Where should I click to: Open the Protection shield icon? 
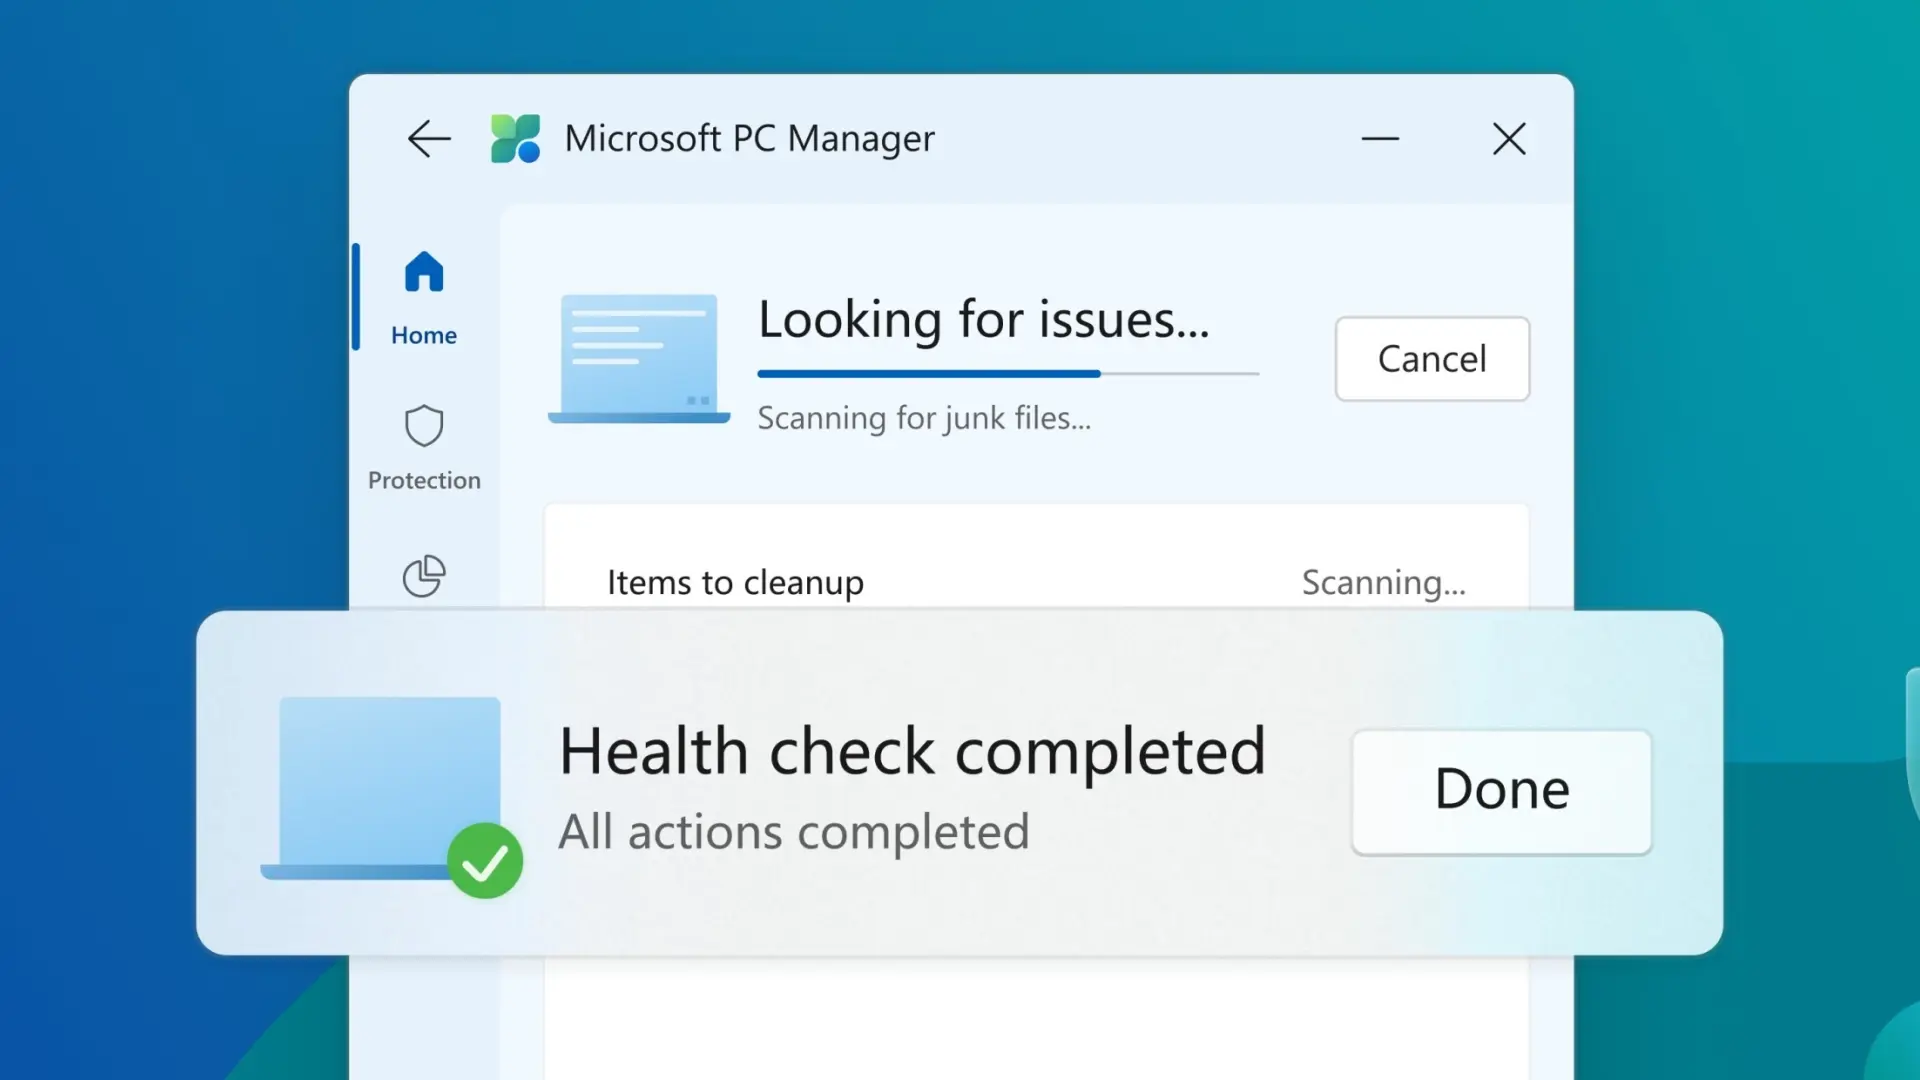point(424,426)
